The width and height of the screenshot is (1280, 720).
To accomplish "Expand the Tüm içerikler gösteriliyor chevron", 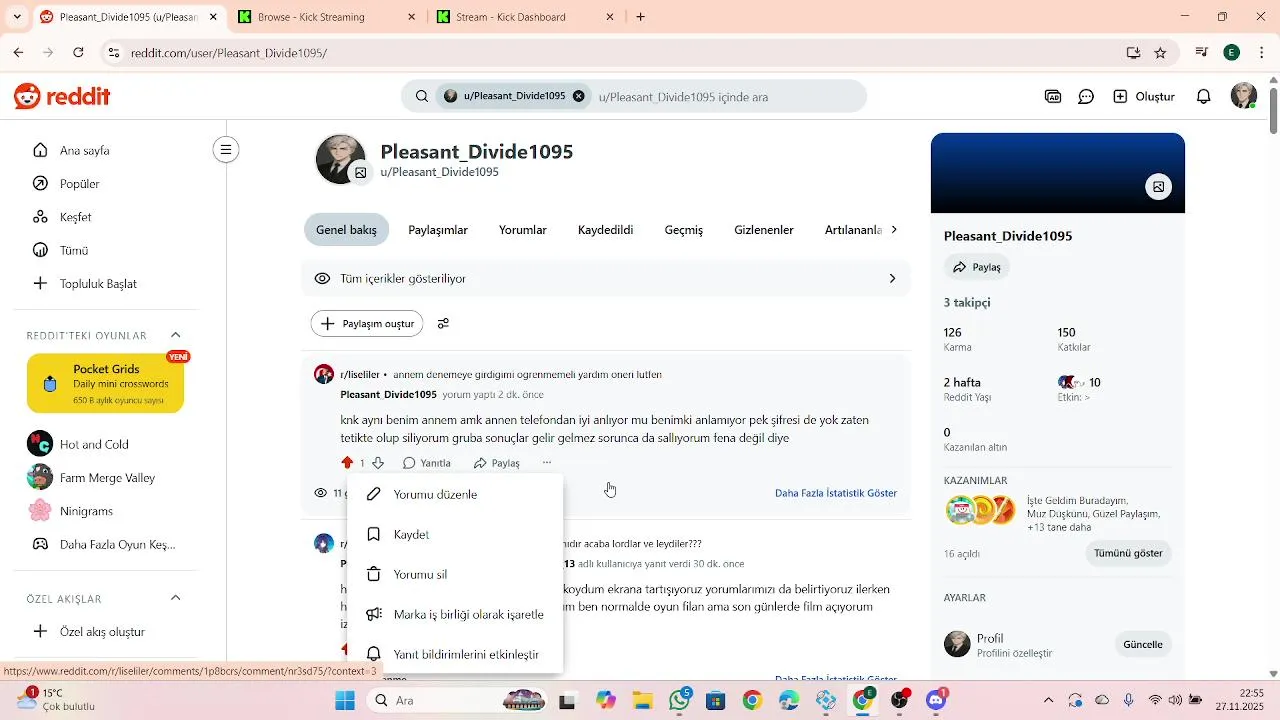I will coord(892,278).
